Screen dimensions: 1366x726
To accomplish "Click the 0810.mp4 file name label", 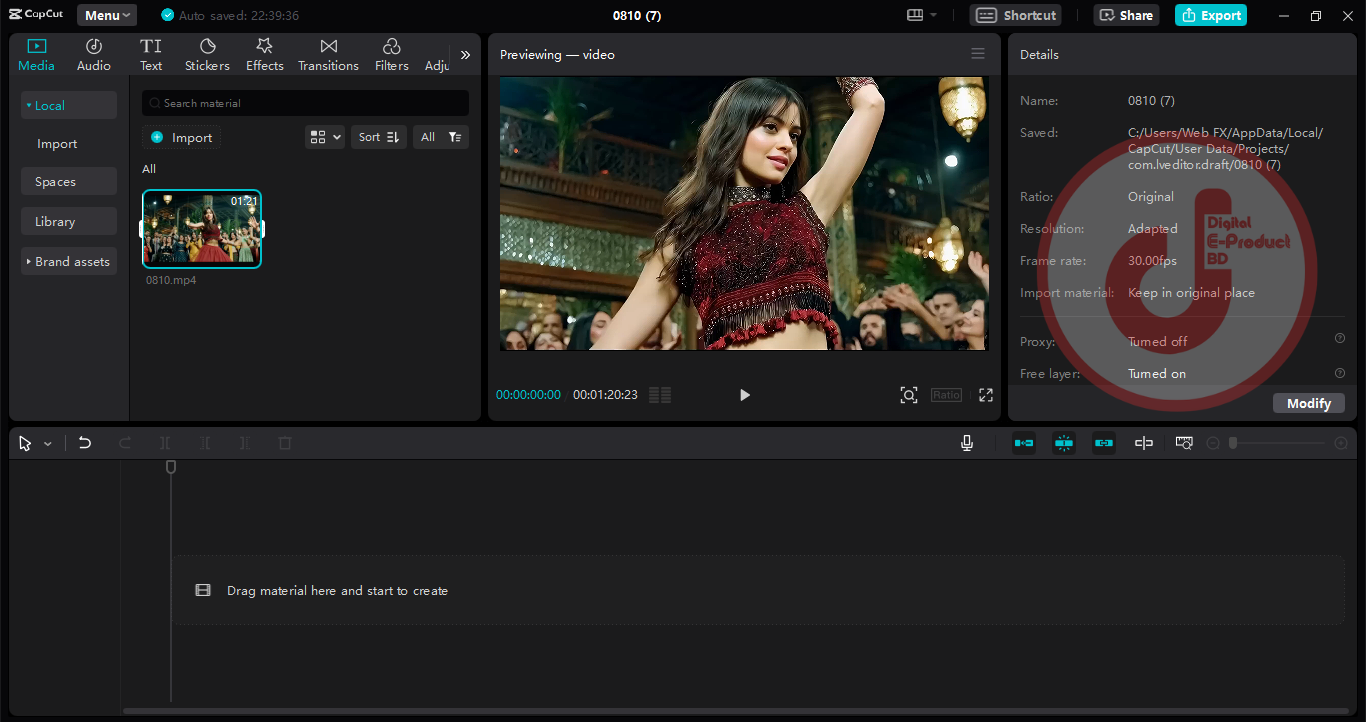I will [171, 280].
